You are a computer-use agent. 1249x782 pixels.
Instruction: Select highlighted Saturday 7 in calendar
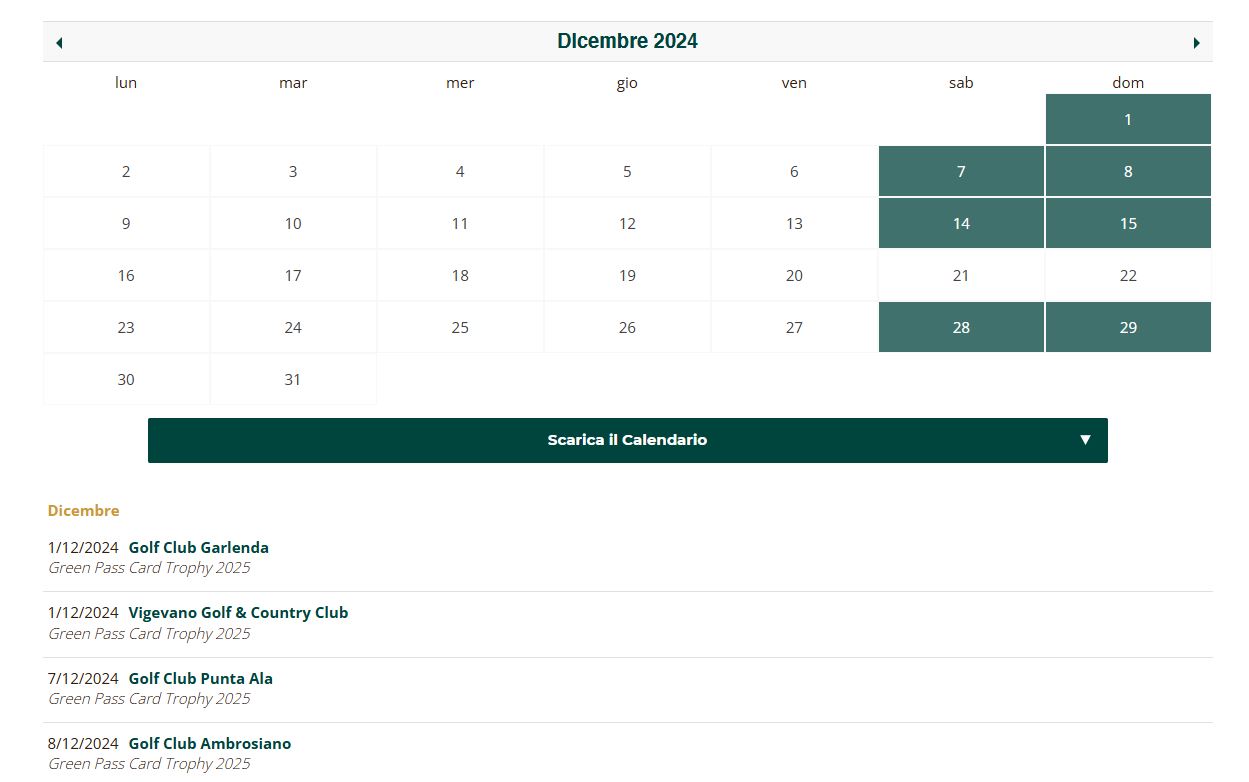tap(960, 172)
